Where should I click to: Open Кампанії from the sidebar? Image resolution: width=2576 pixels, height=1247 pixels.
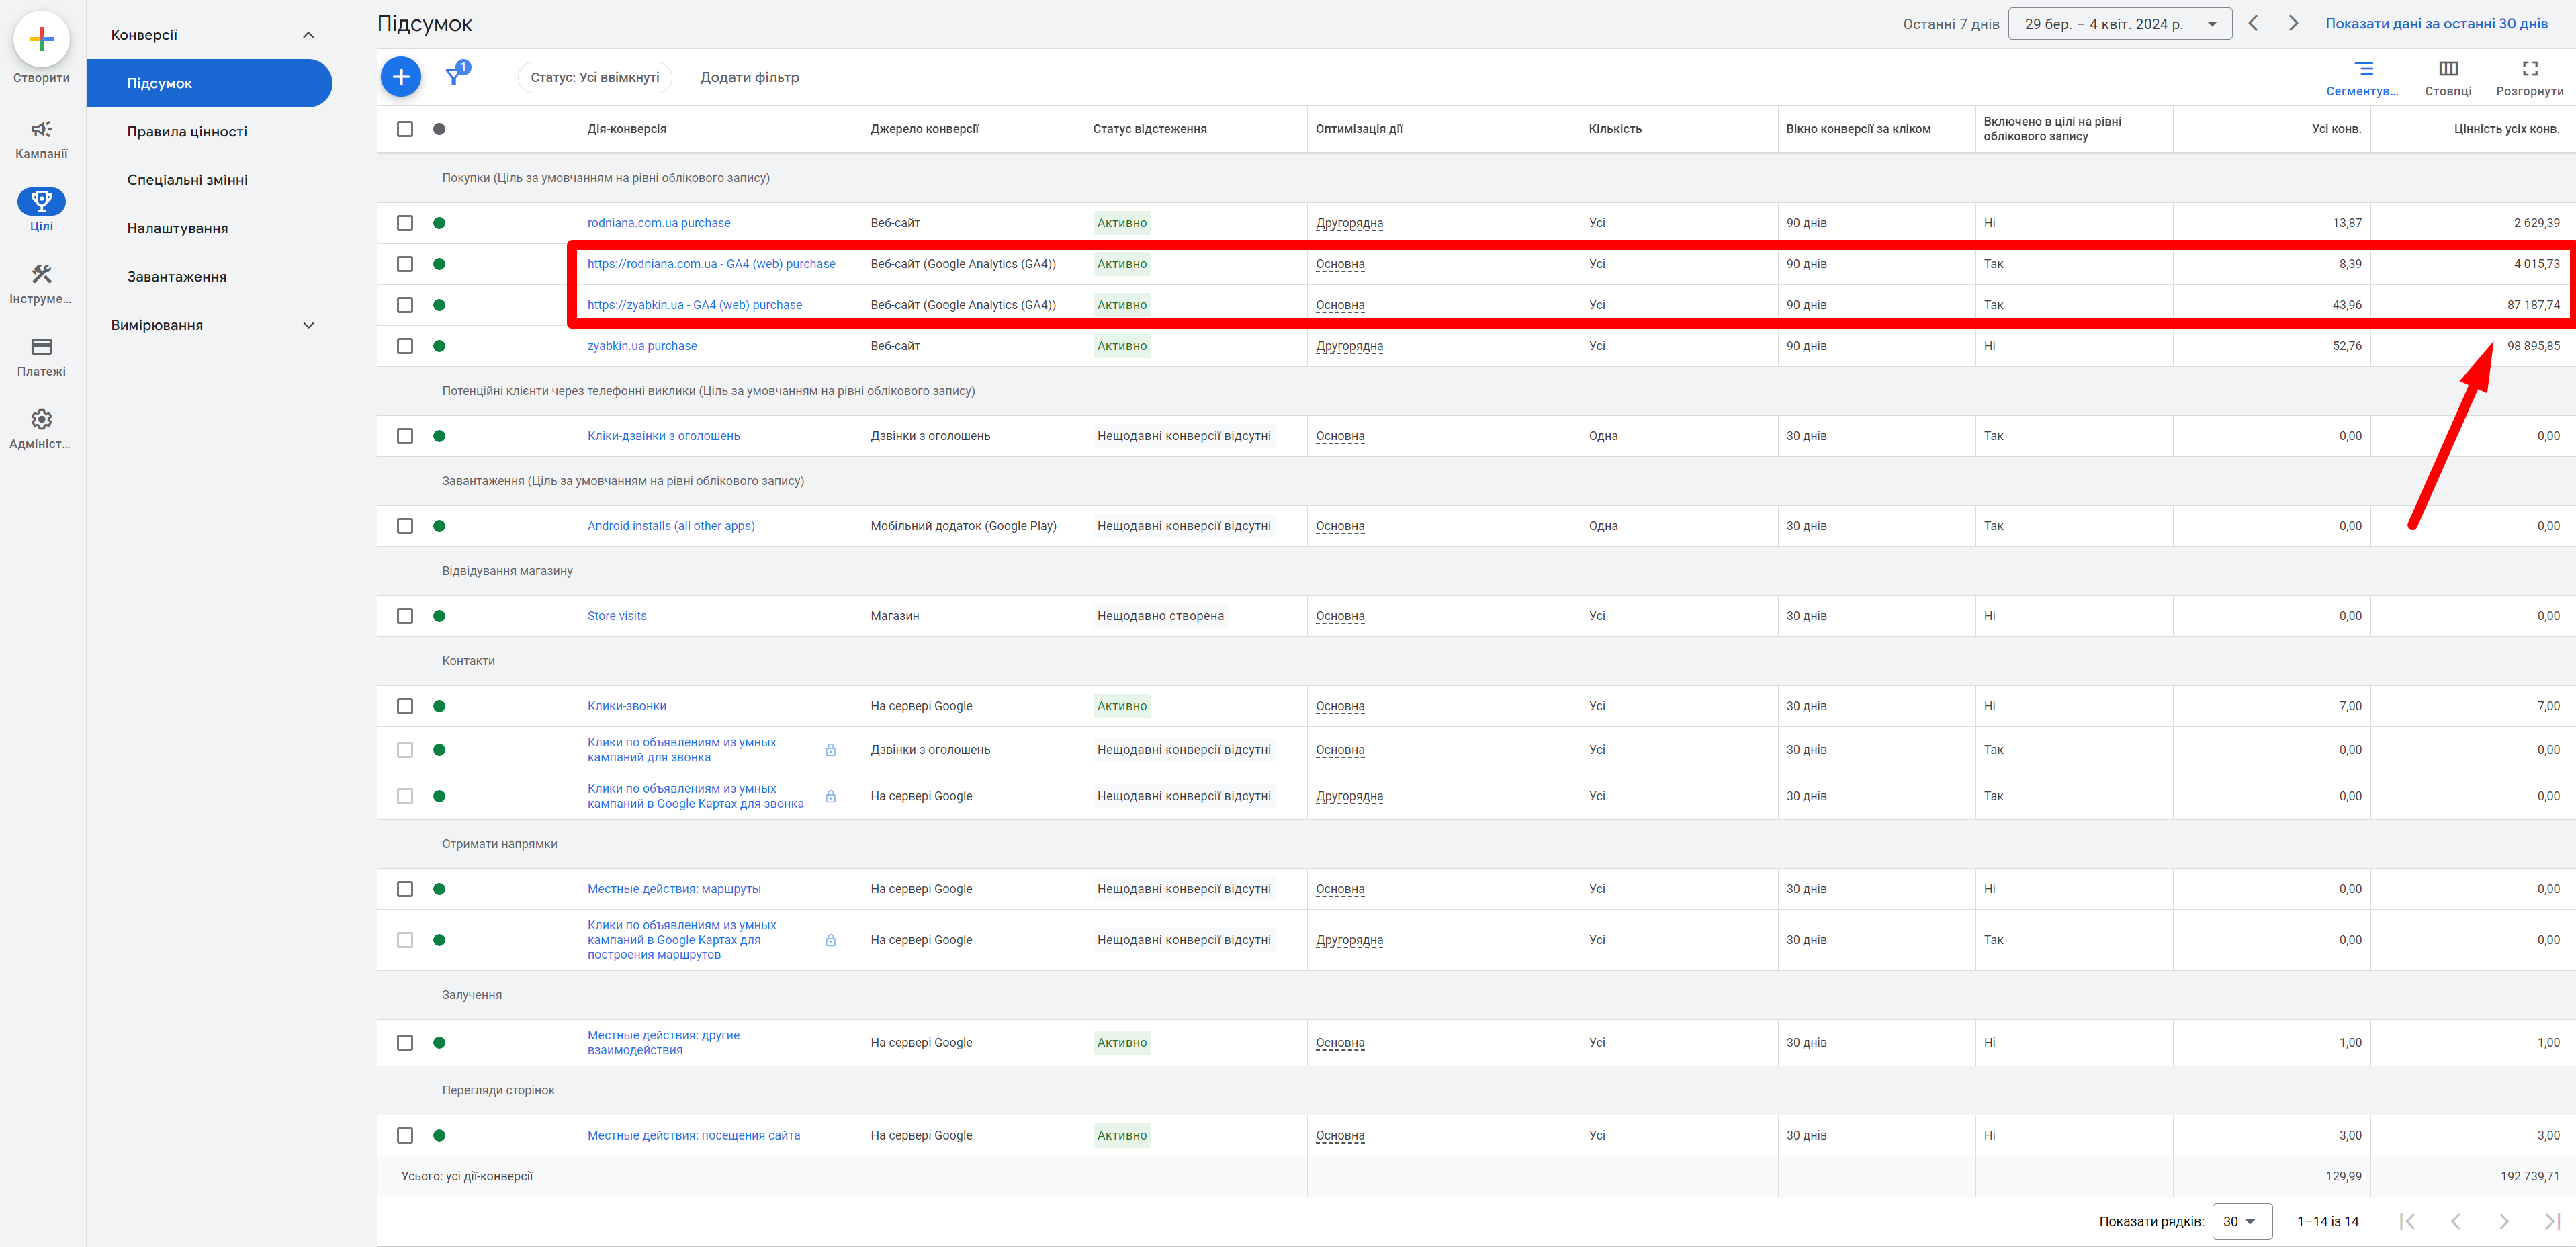click(x=41, y=139)
